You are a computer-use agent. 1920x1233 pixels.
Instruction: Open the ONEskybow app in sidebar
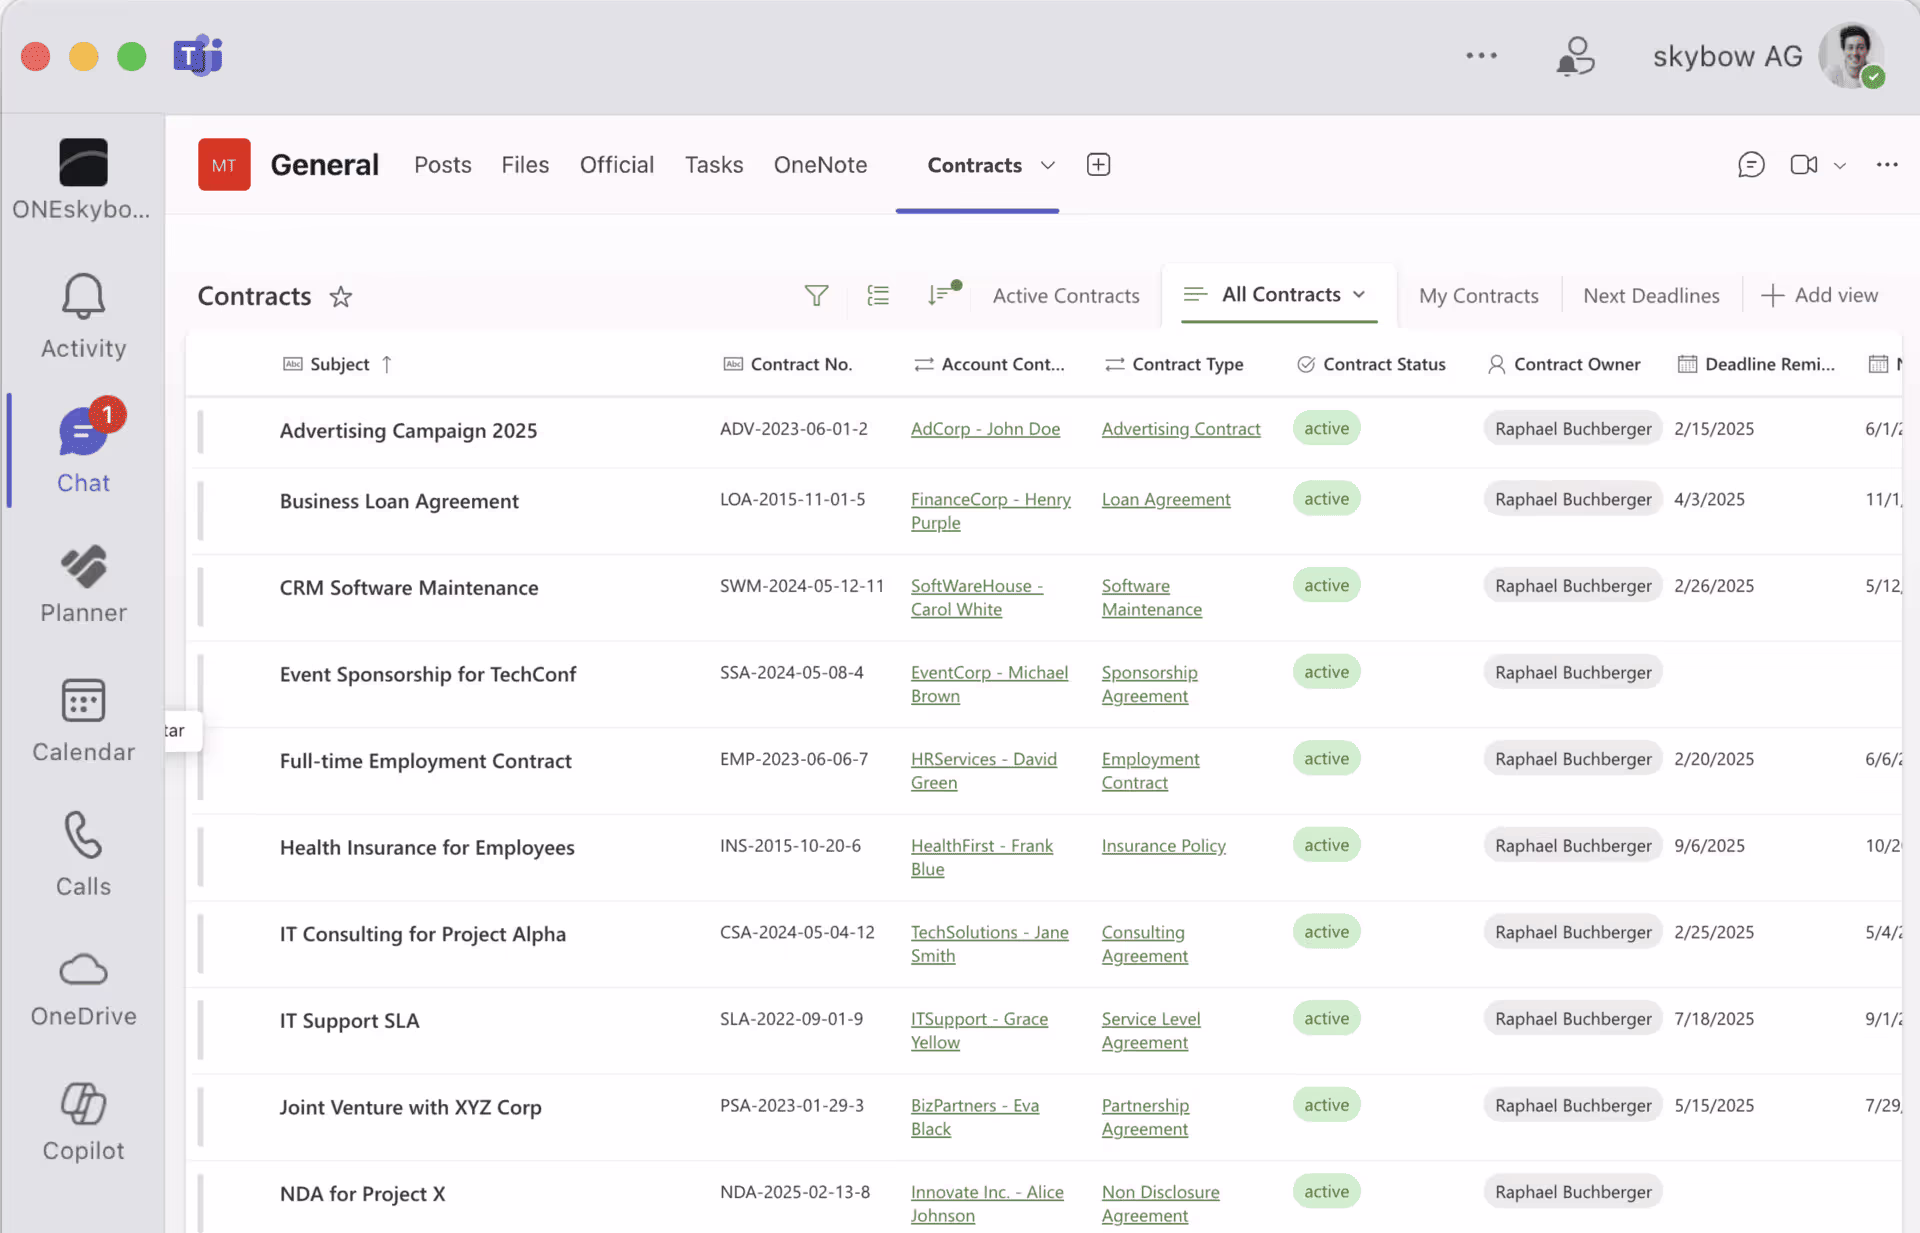(83, 179)
